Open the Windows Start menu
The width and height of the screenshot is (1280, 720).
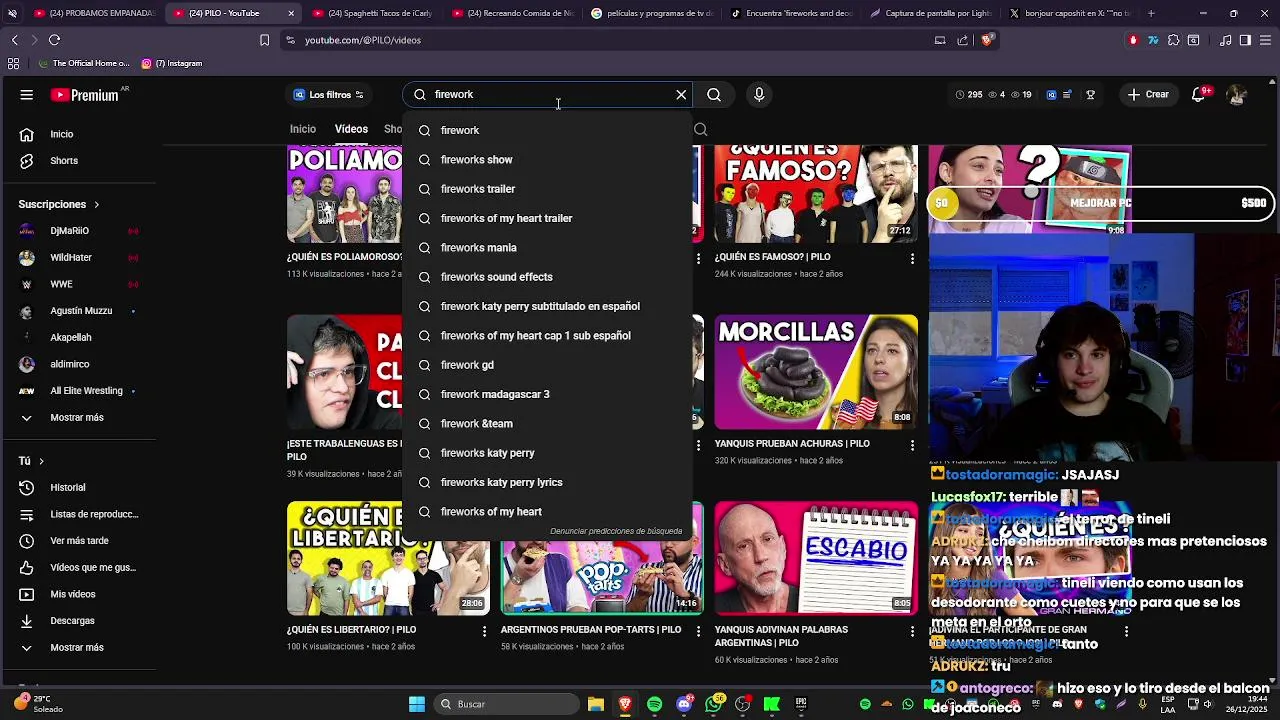[x=417, y=704]
